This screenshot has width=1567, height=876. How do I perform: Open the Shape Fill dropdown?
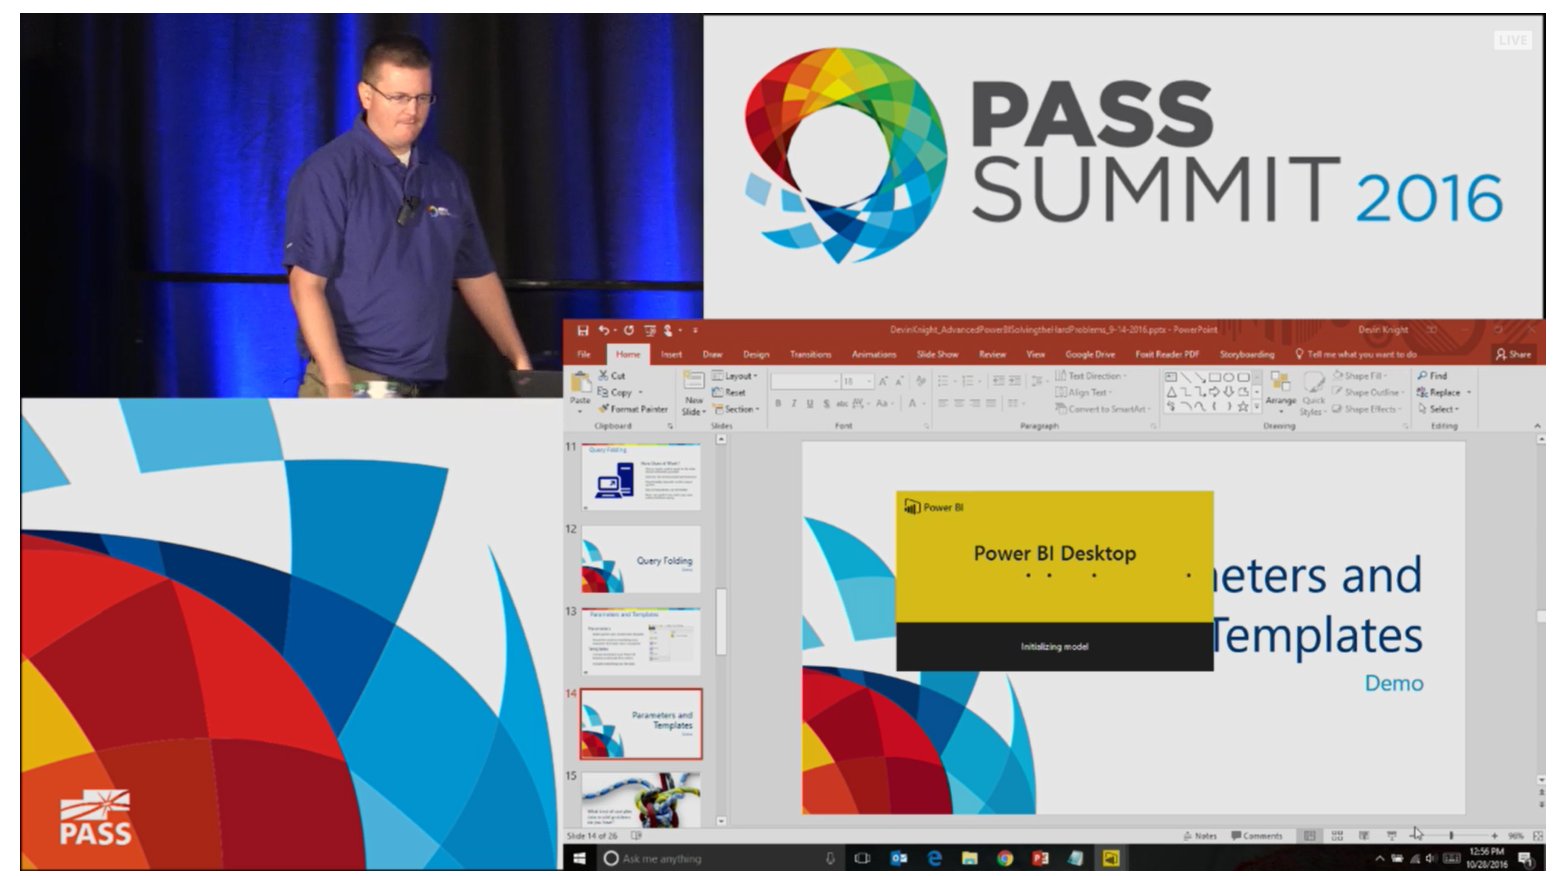coord(1360,376)
